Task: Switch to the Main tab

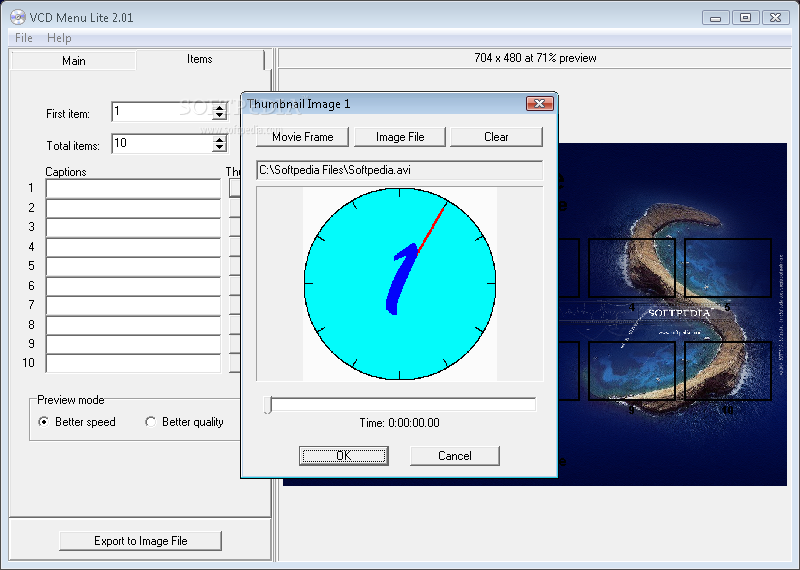Action: click(74, 61)
